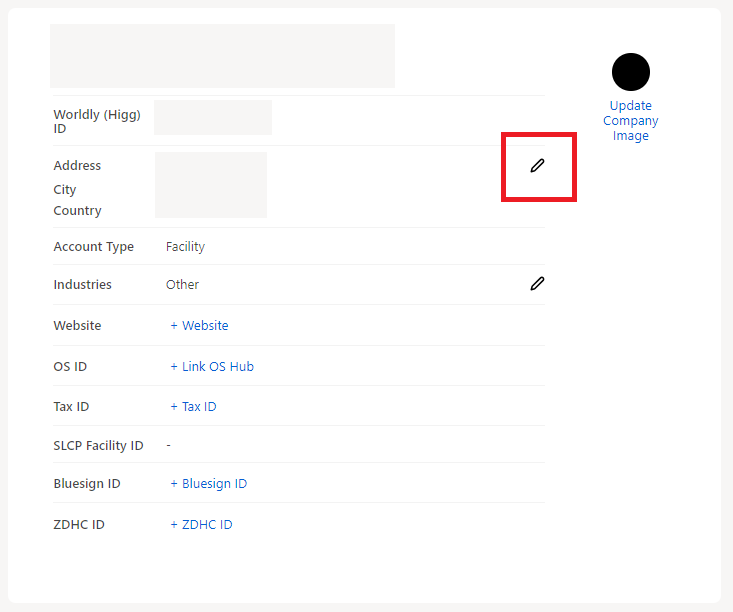This screenshot has height=612, width=733.
Task: Open Update Company Image link
Action: click(631, 121)
